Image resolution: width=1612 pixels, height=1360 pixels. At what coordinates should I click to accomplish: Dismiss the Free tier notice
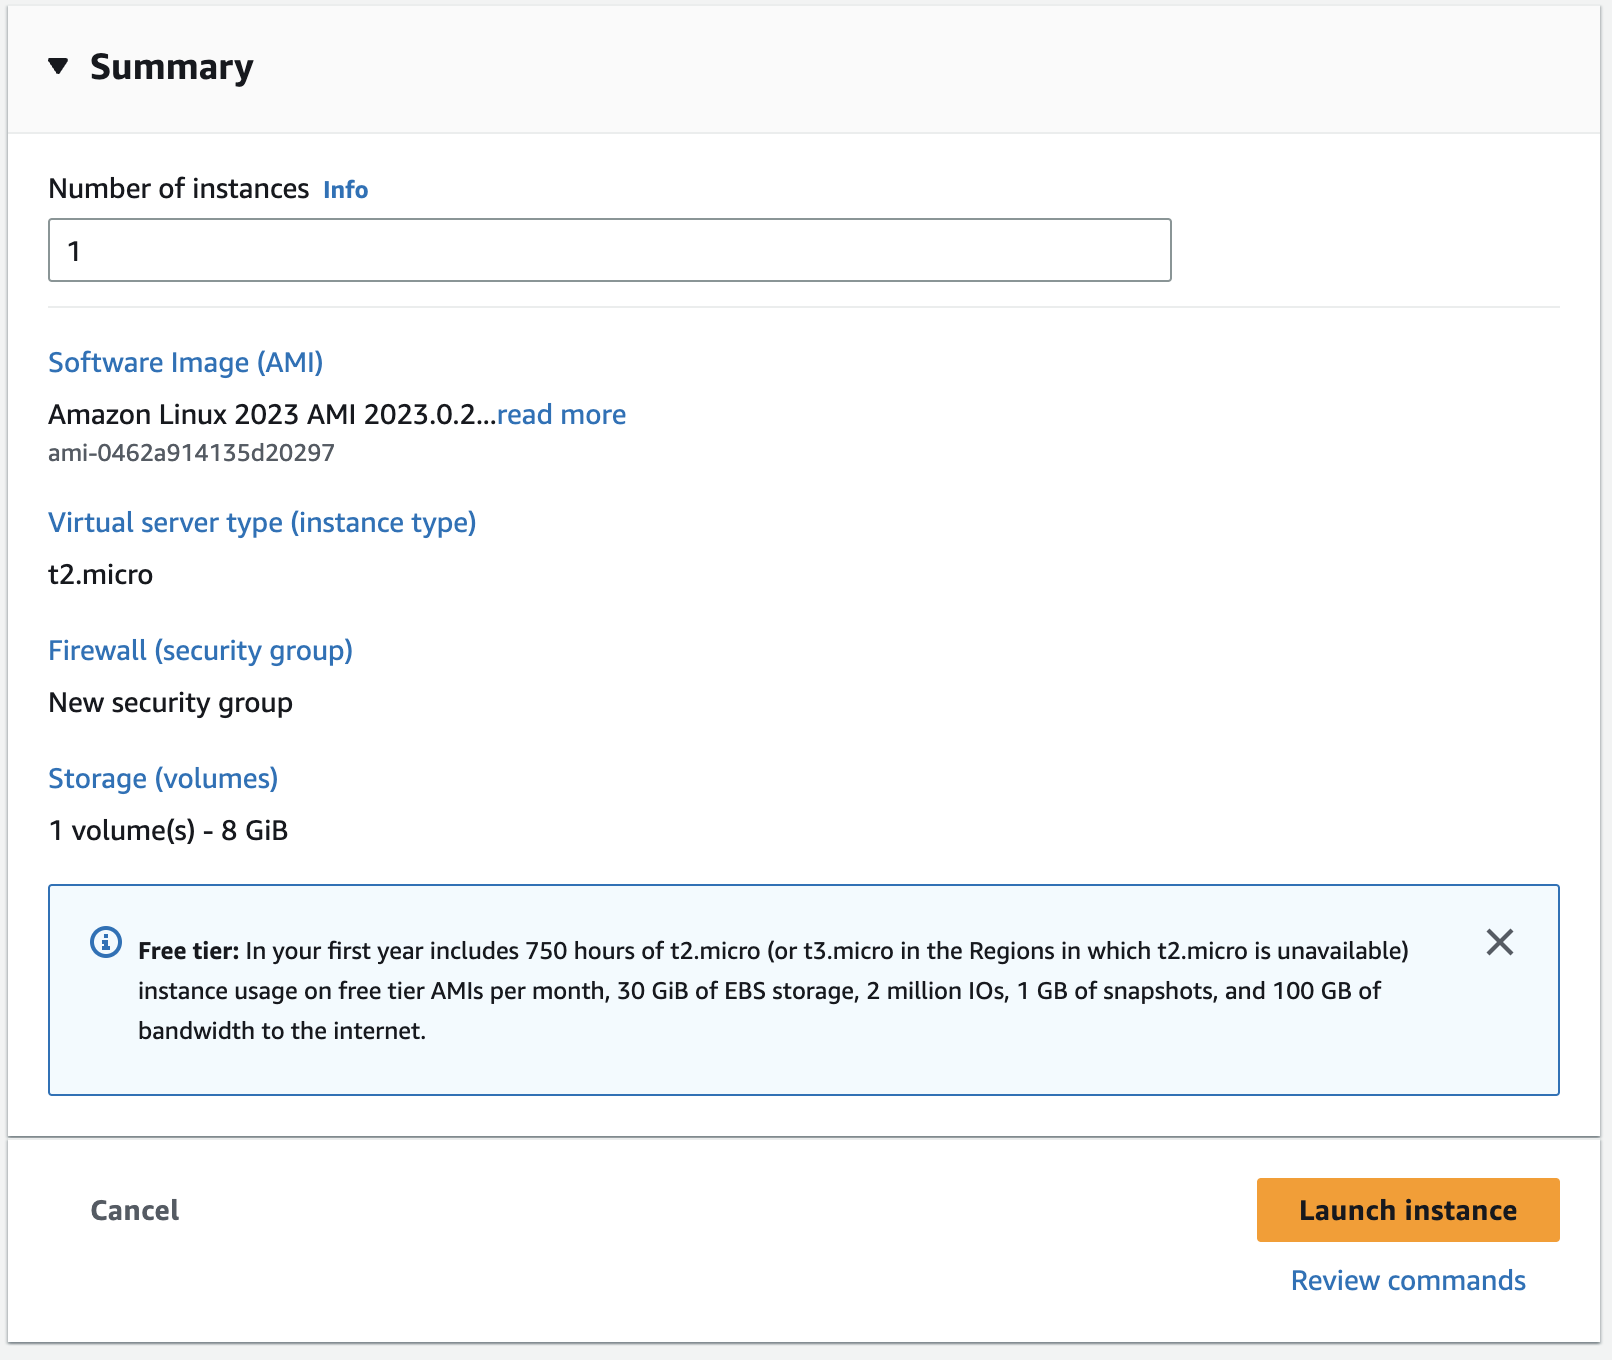click(1499, 942)
